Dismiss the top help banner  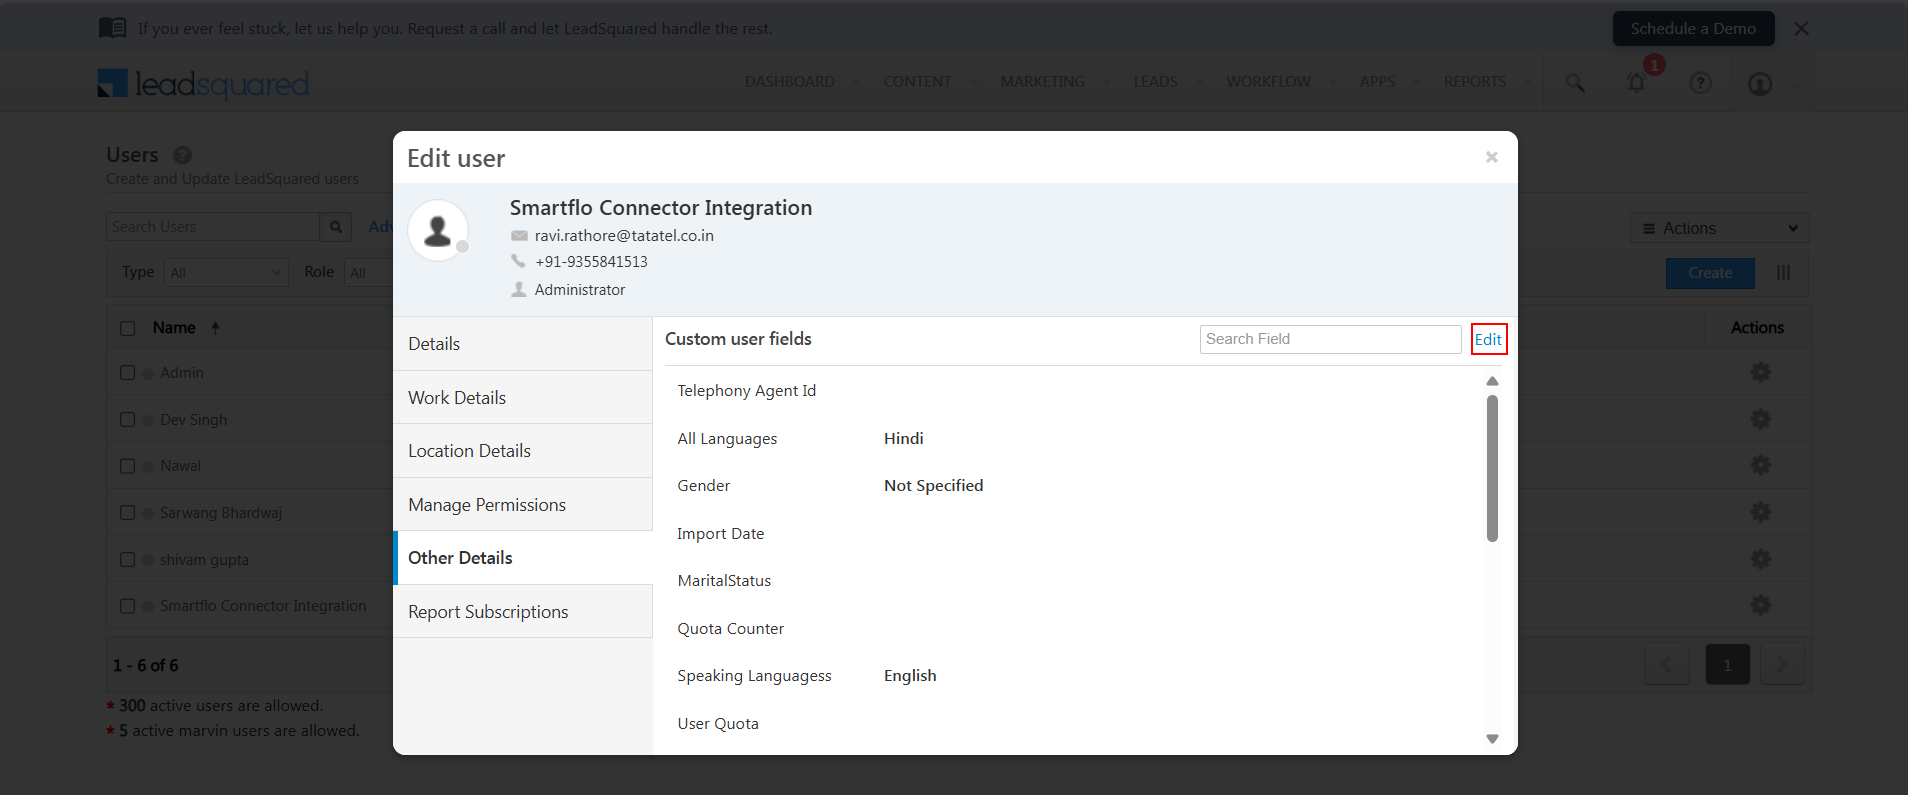(1801, 28)
